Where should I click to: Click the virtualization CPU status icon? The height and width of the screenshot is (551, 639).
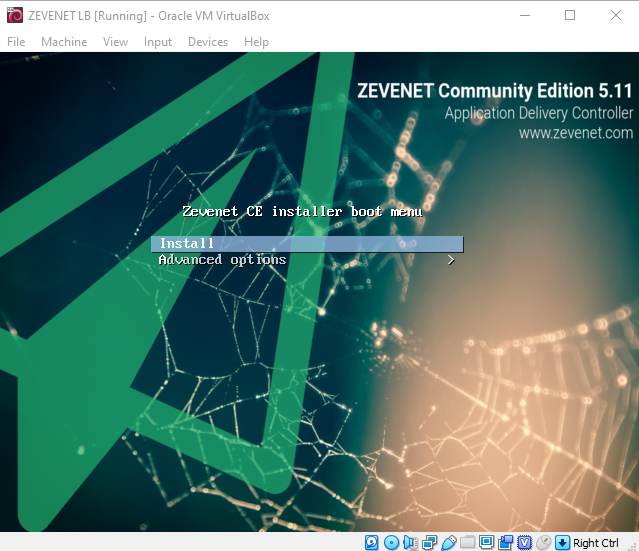[524, 542]
